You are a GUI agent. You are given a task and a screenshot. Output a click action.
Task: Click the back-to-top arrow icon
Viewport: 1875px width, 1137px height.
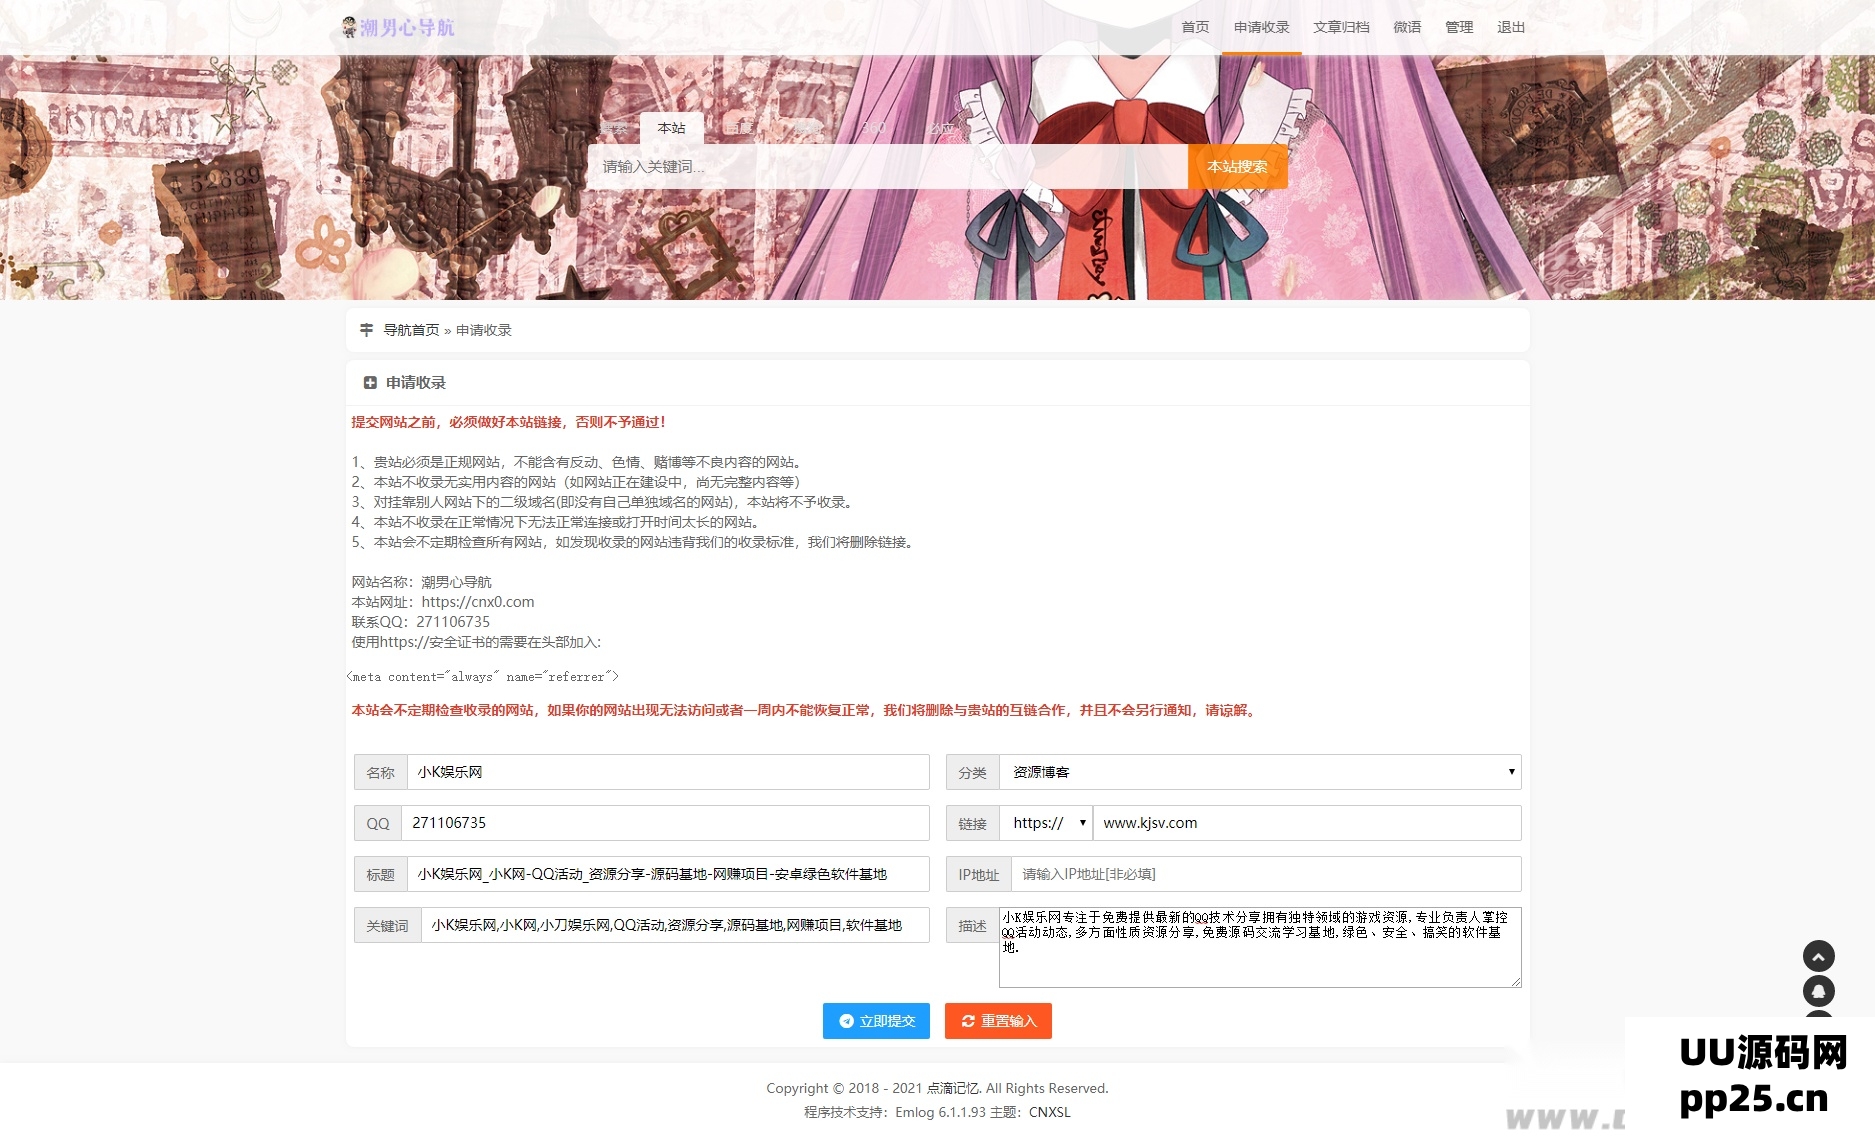click(1818, 956)
